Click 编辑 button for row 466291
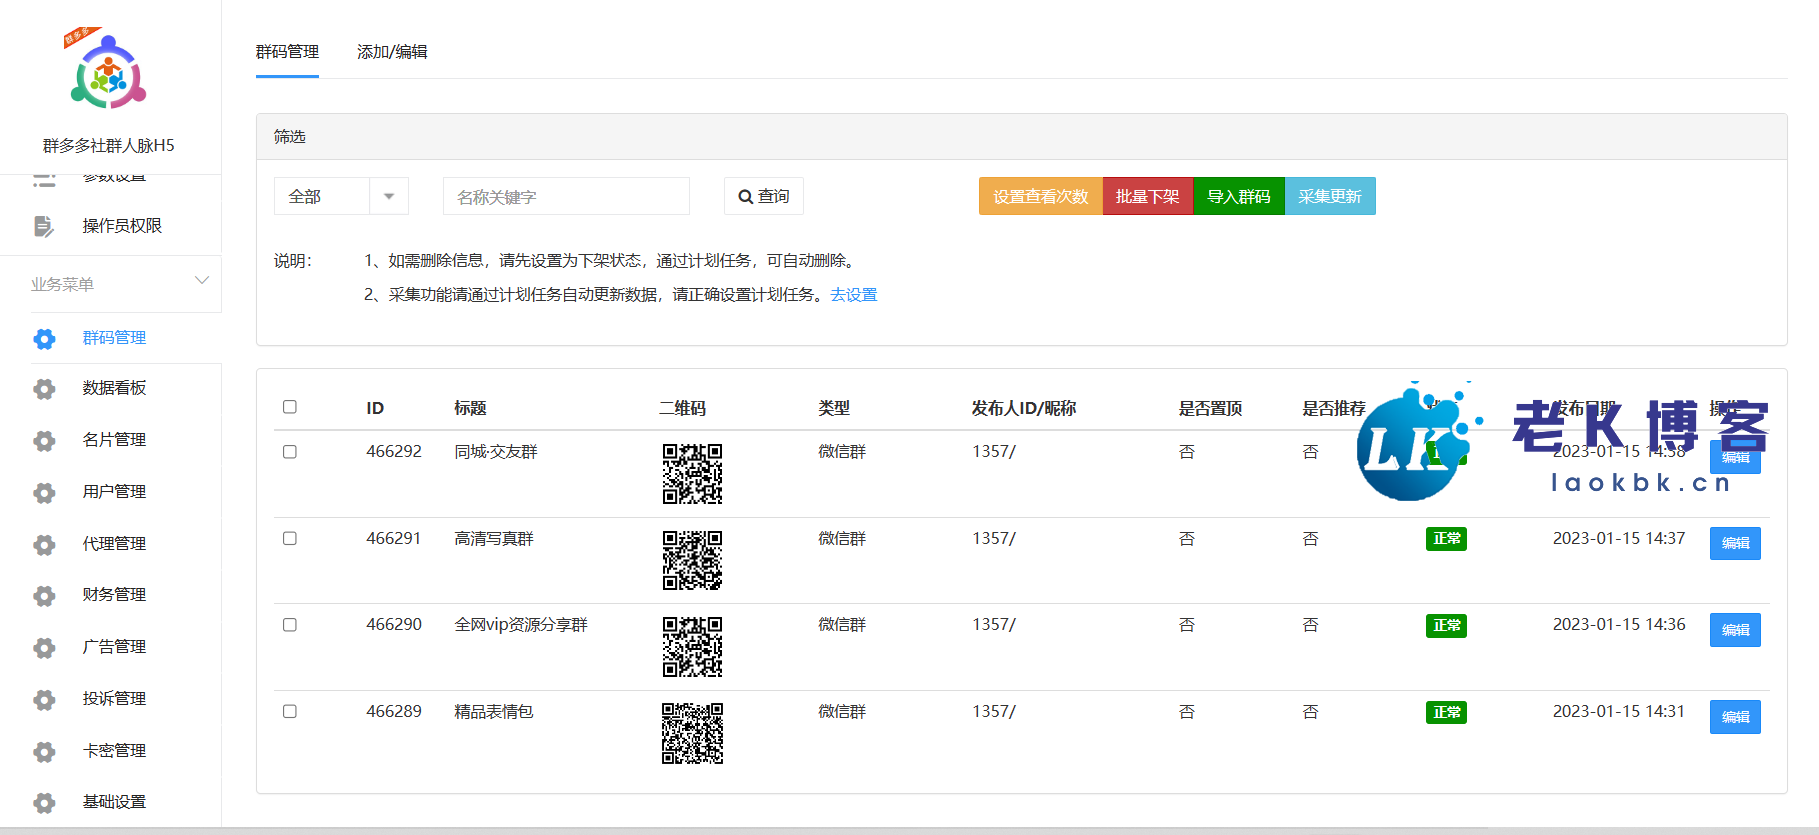Screen dimensions: 1819x835 1735,543
